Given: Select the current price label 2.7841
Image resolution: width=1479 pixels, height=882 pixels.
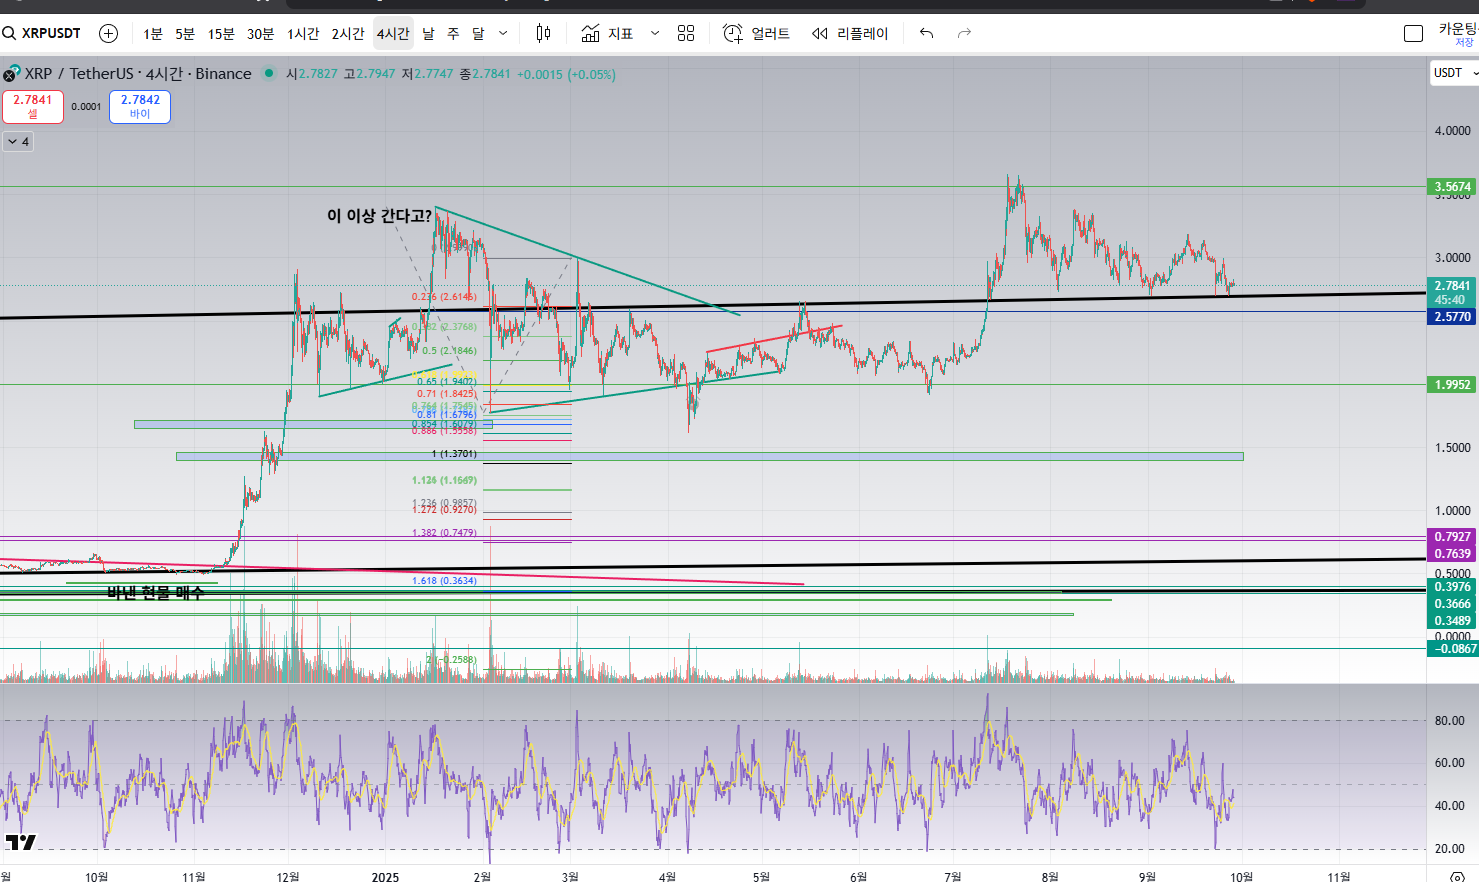Looking at the screenshot, I should [x=1452, y=292].
